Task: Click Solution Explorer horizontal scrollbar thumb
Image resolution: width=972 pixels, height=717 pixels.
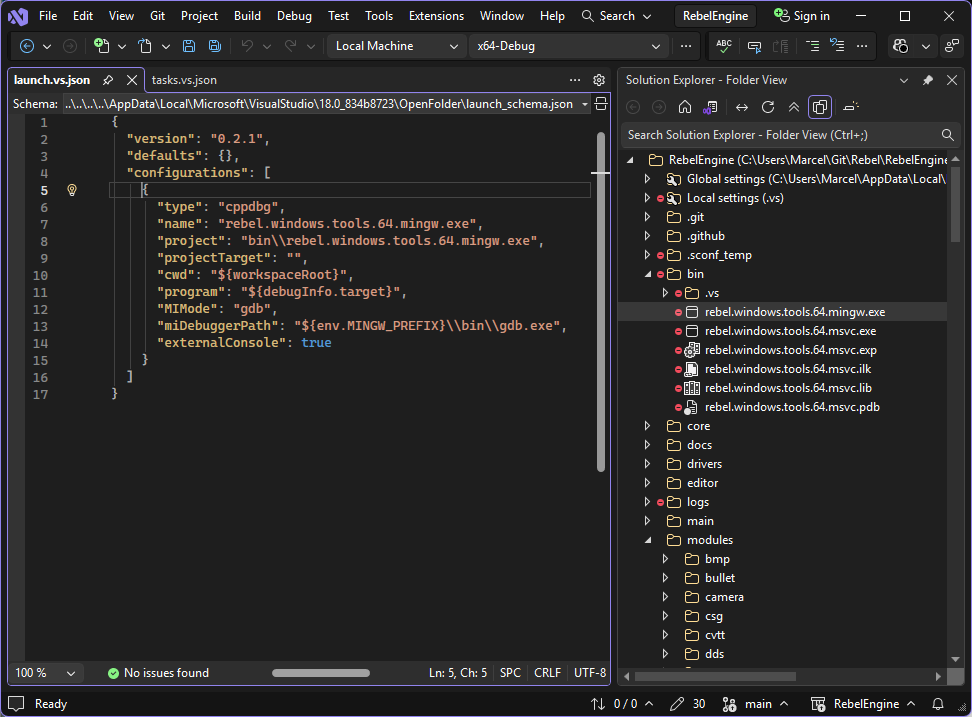Action: pyautogui.click(x=715, y=676)
